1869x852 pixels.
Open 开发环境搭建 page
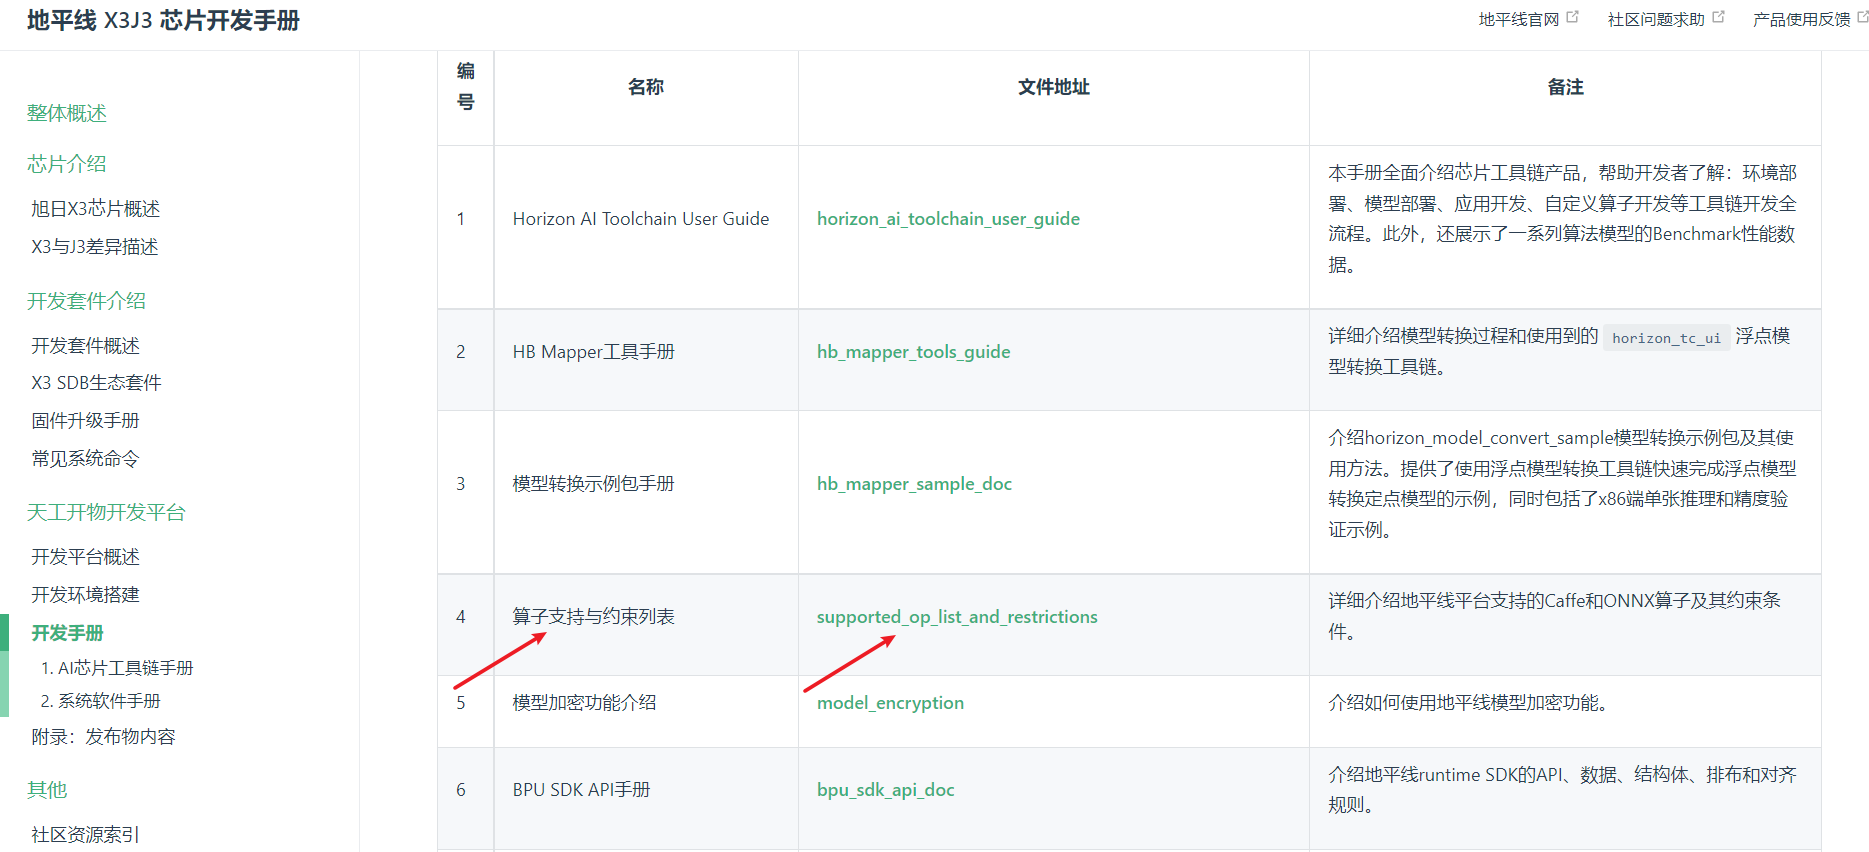pos(85,595)
